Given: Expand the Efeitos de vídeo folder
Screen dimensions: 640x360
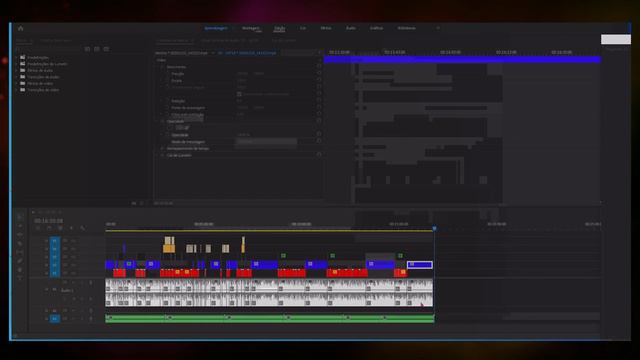Looking at the screenshot, I should pyautogui.click(x=17, y=83).
